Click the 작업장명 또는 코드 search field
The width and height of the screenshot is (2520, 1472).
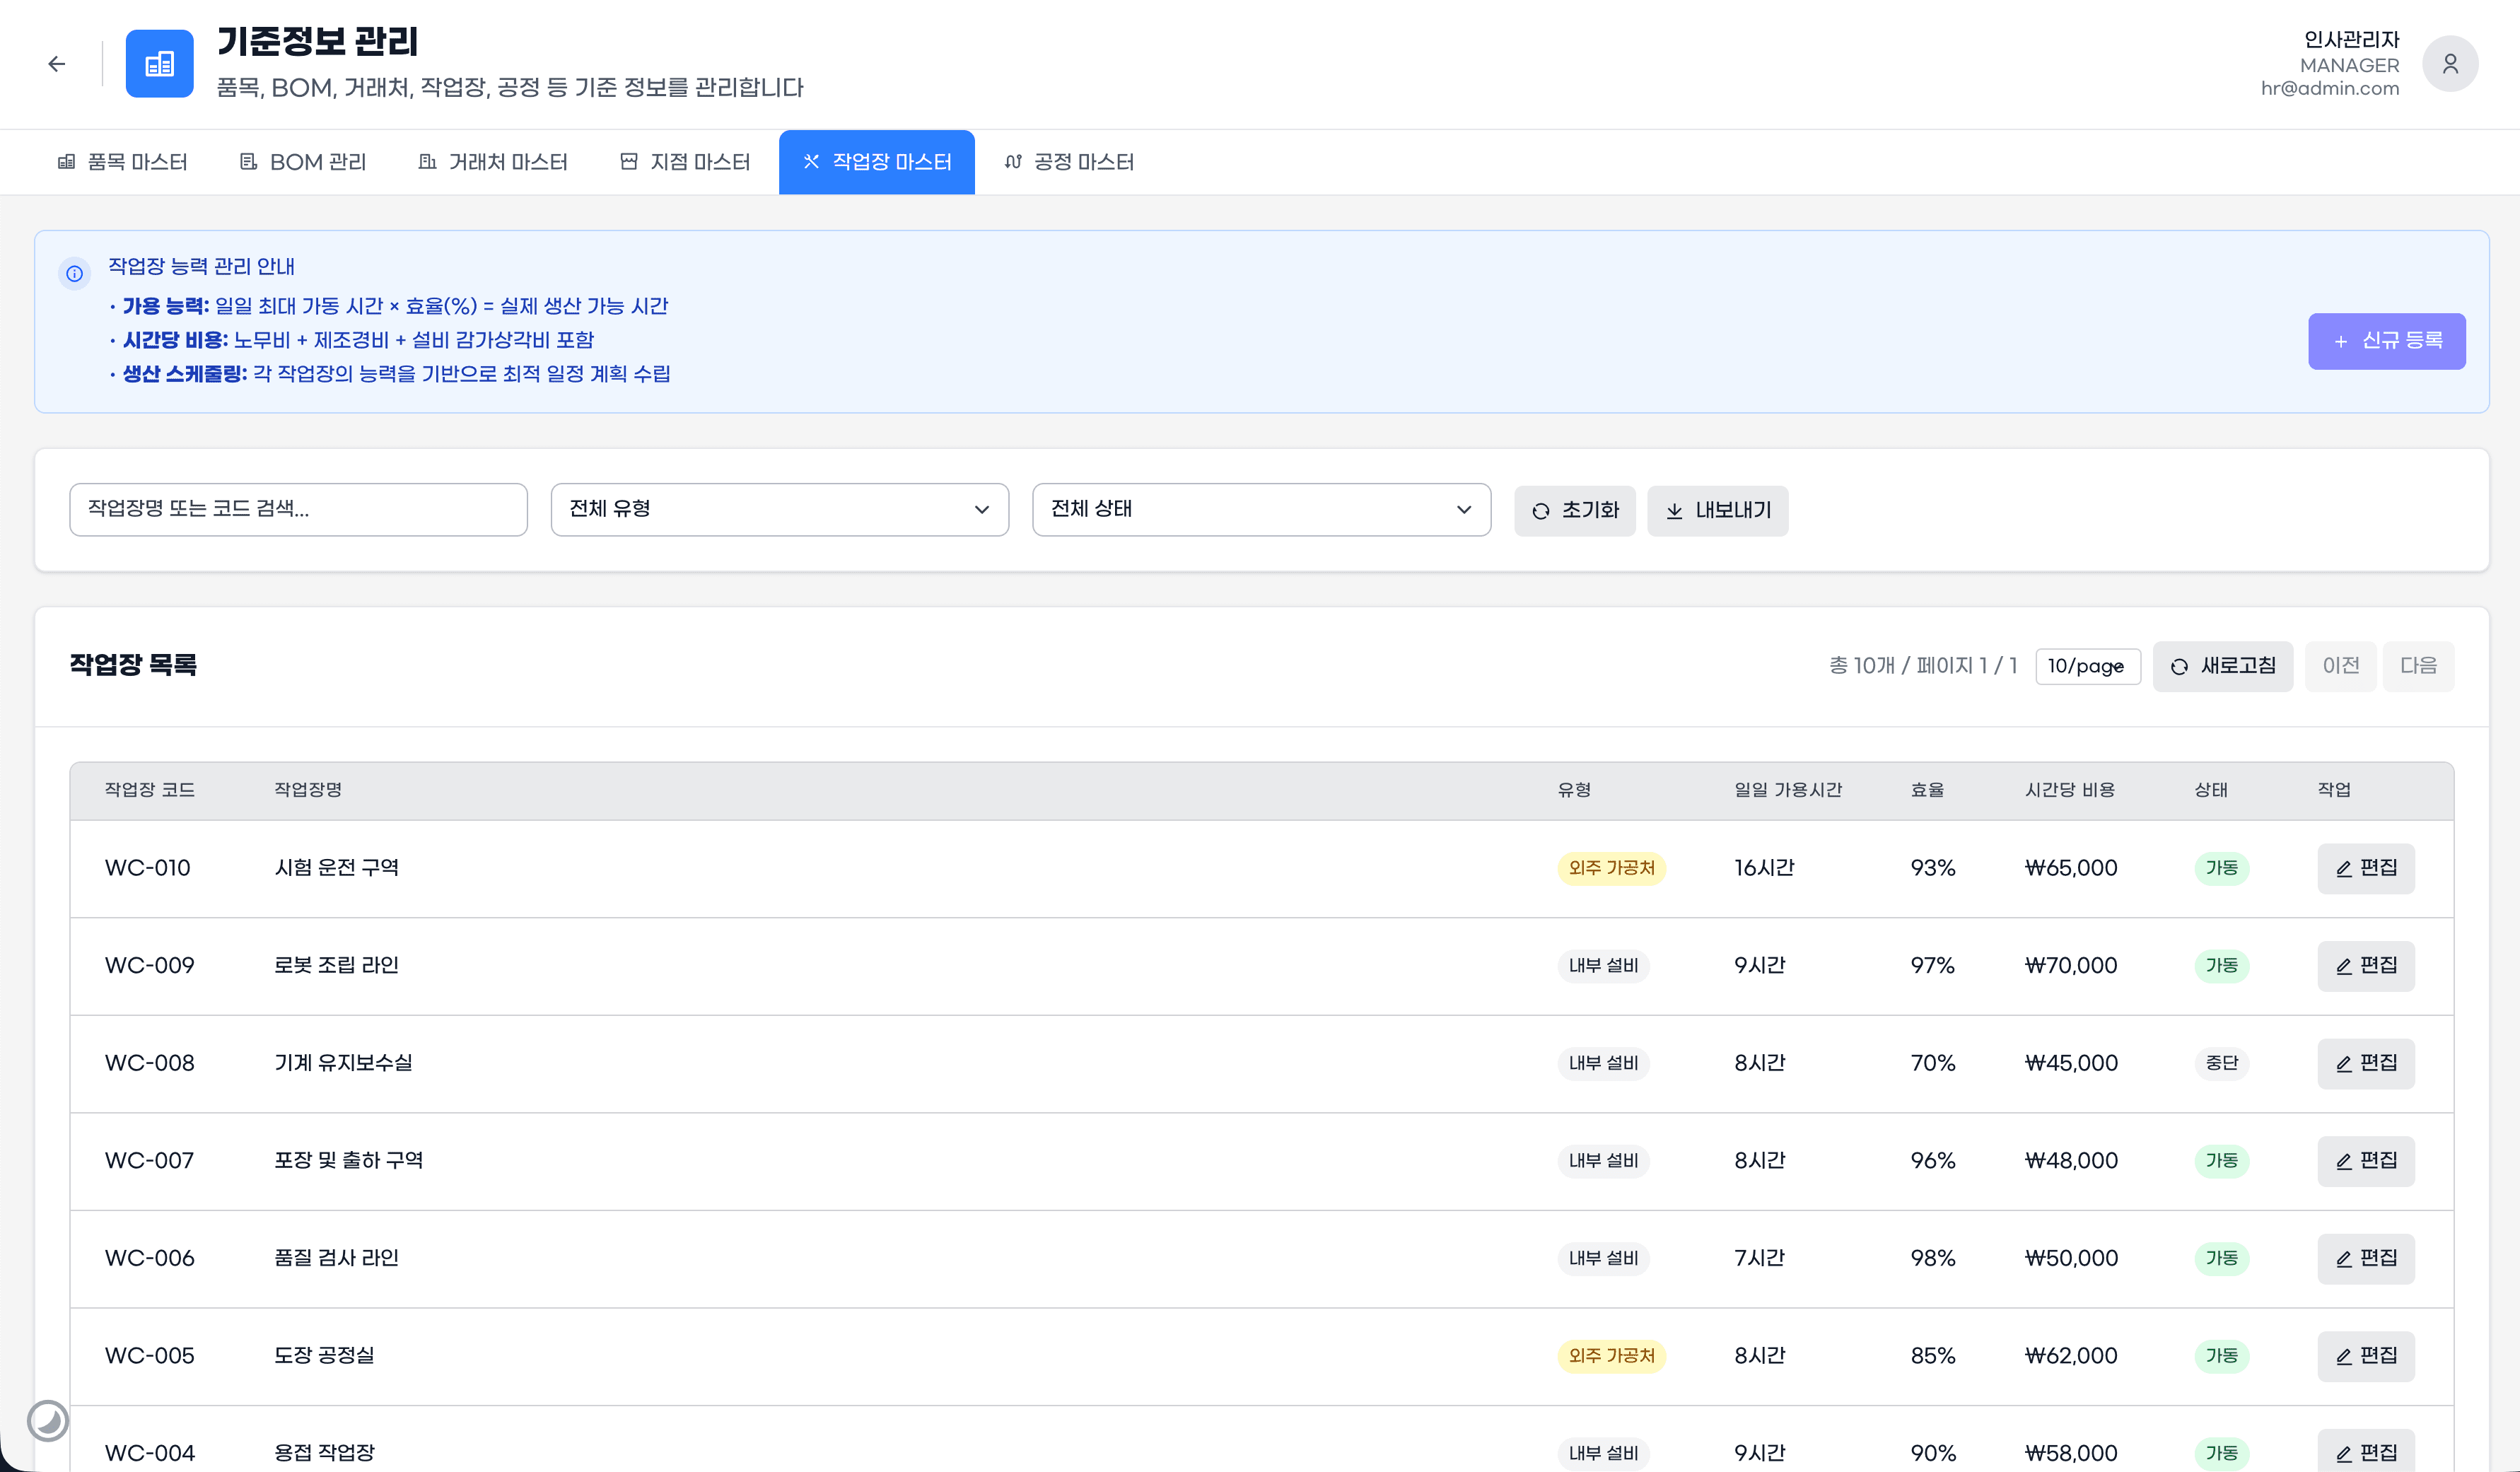[298, 510]
